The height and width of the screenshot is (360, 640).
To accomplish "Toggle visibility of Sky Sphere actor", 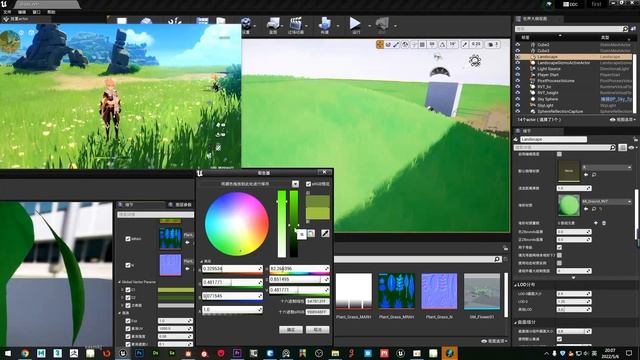I will coord(518,99).
